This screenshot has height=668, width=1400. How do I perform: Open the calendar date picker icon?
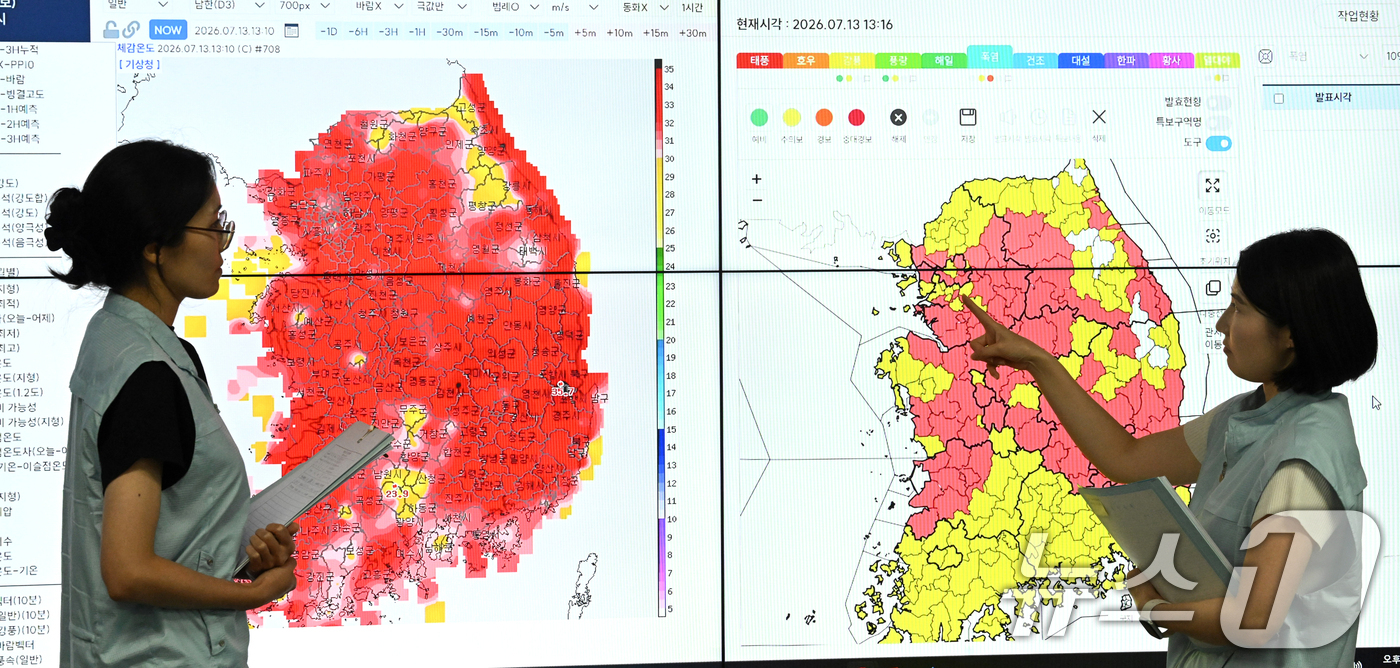(292, 30)
